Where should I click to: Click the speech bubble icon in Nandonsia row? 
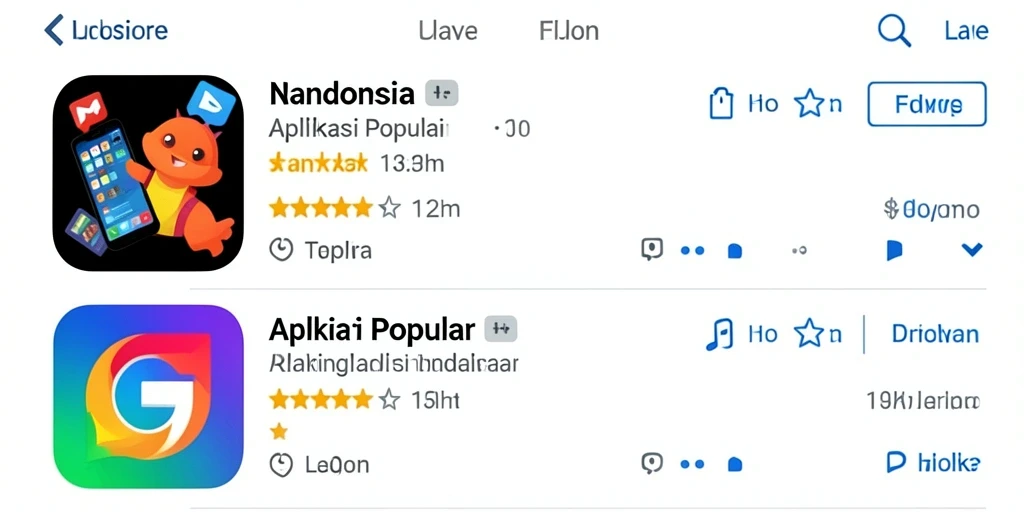coord(652,249)
